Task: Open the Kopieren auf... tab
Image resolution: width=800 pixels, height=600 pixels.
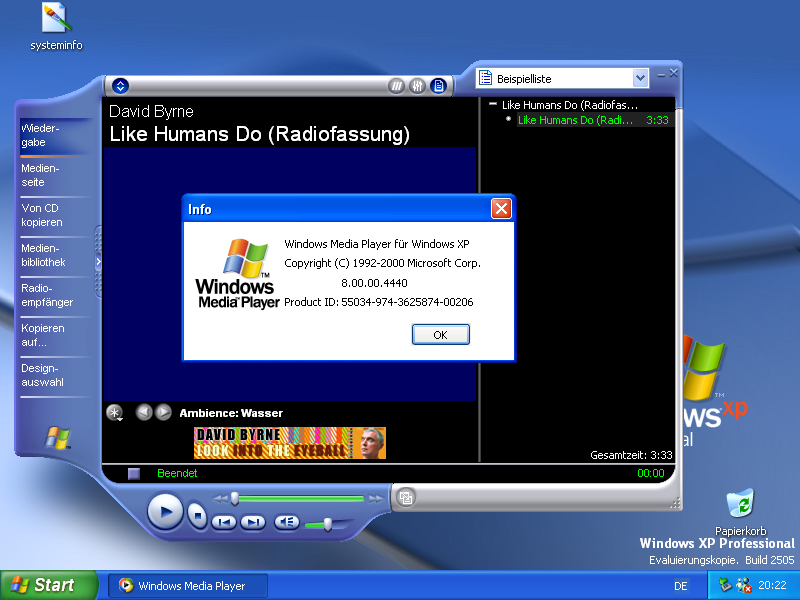Action: click(x=54, y=335)
